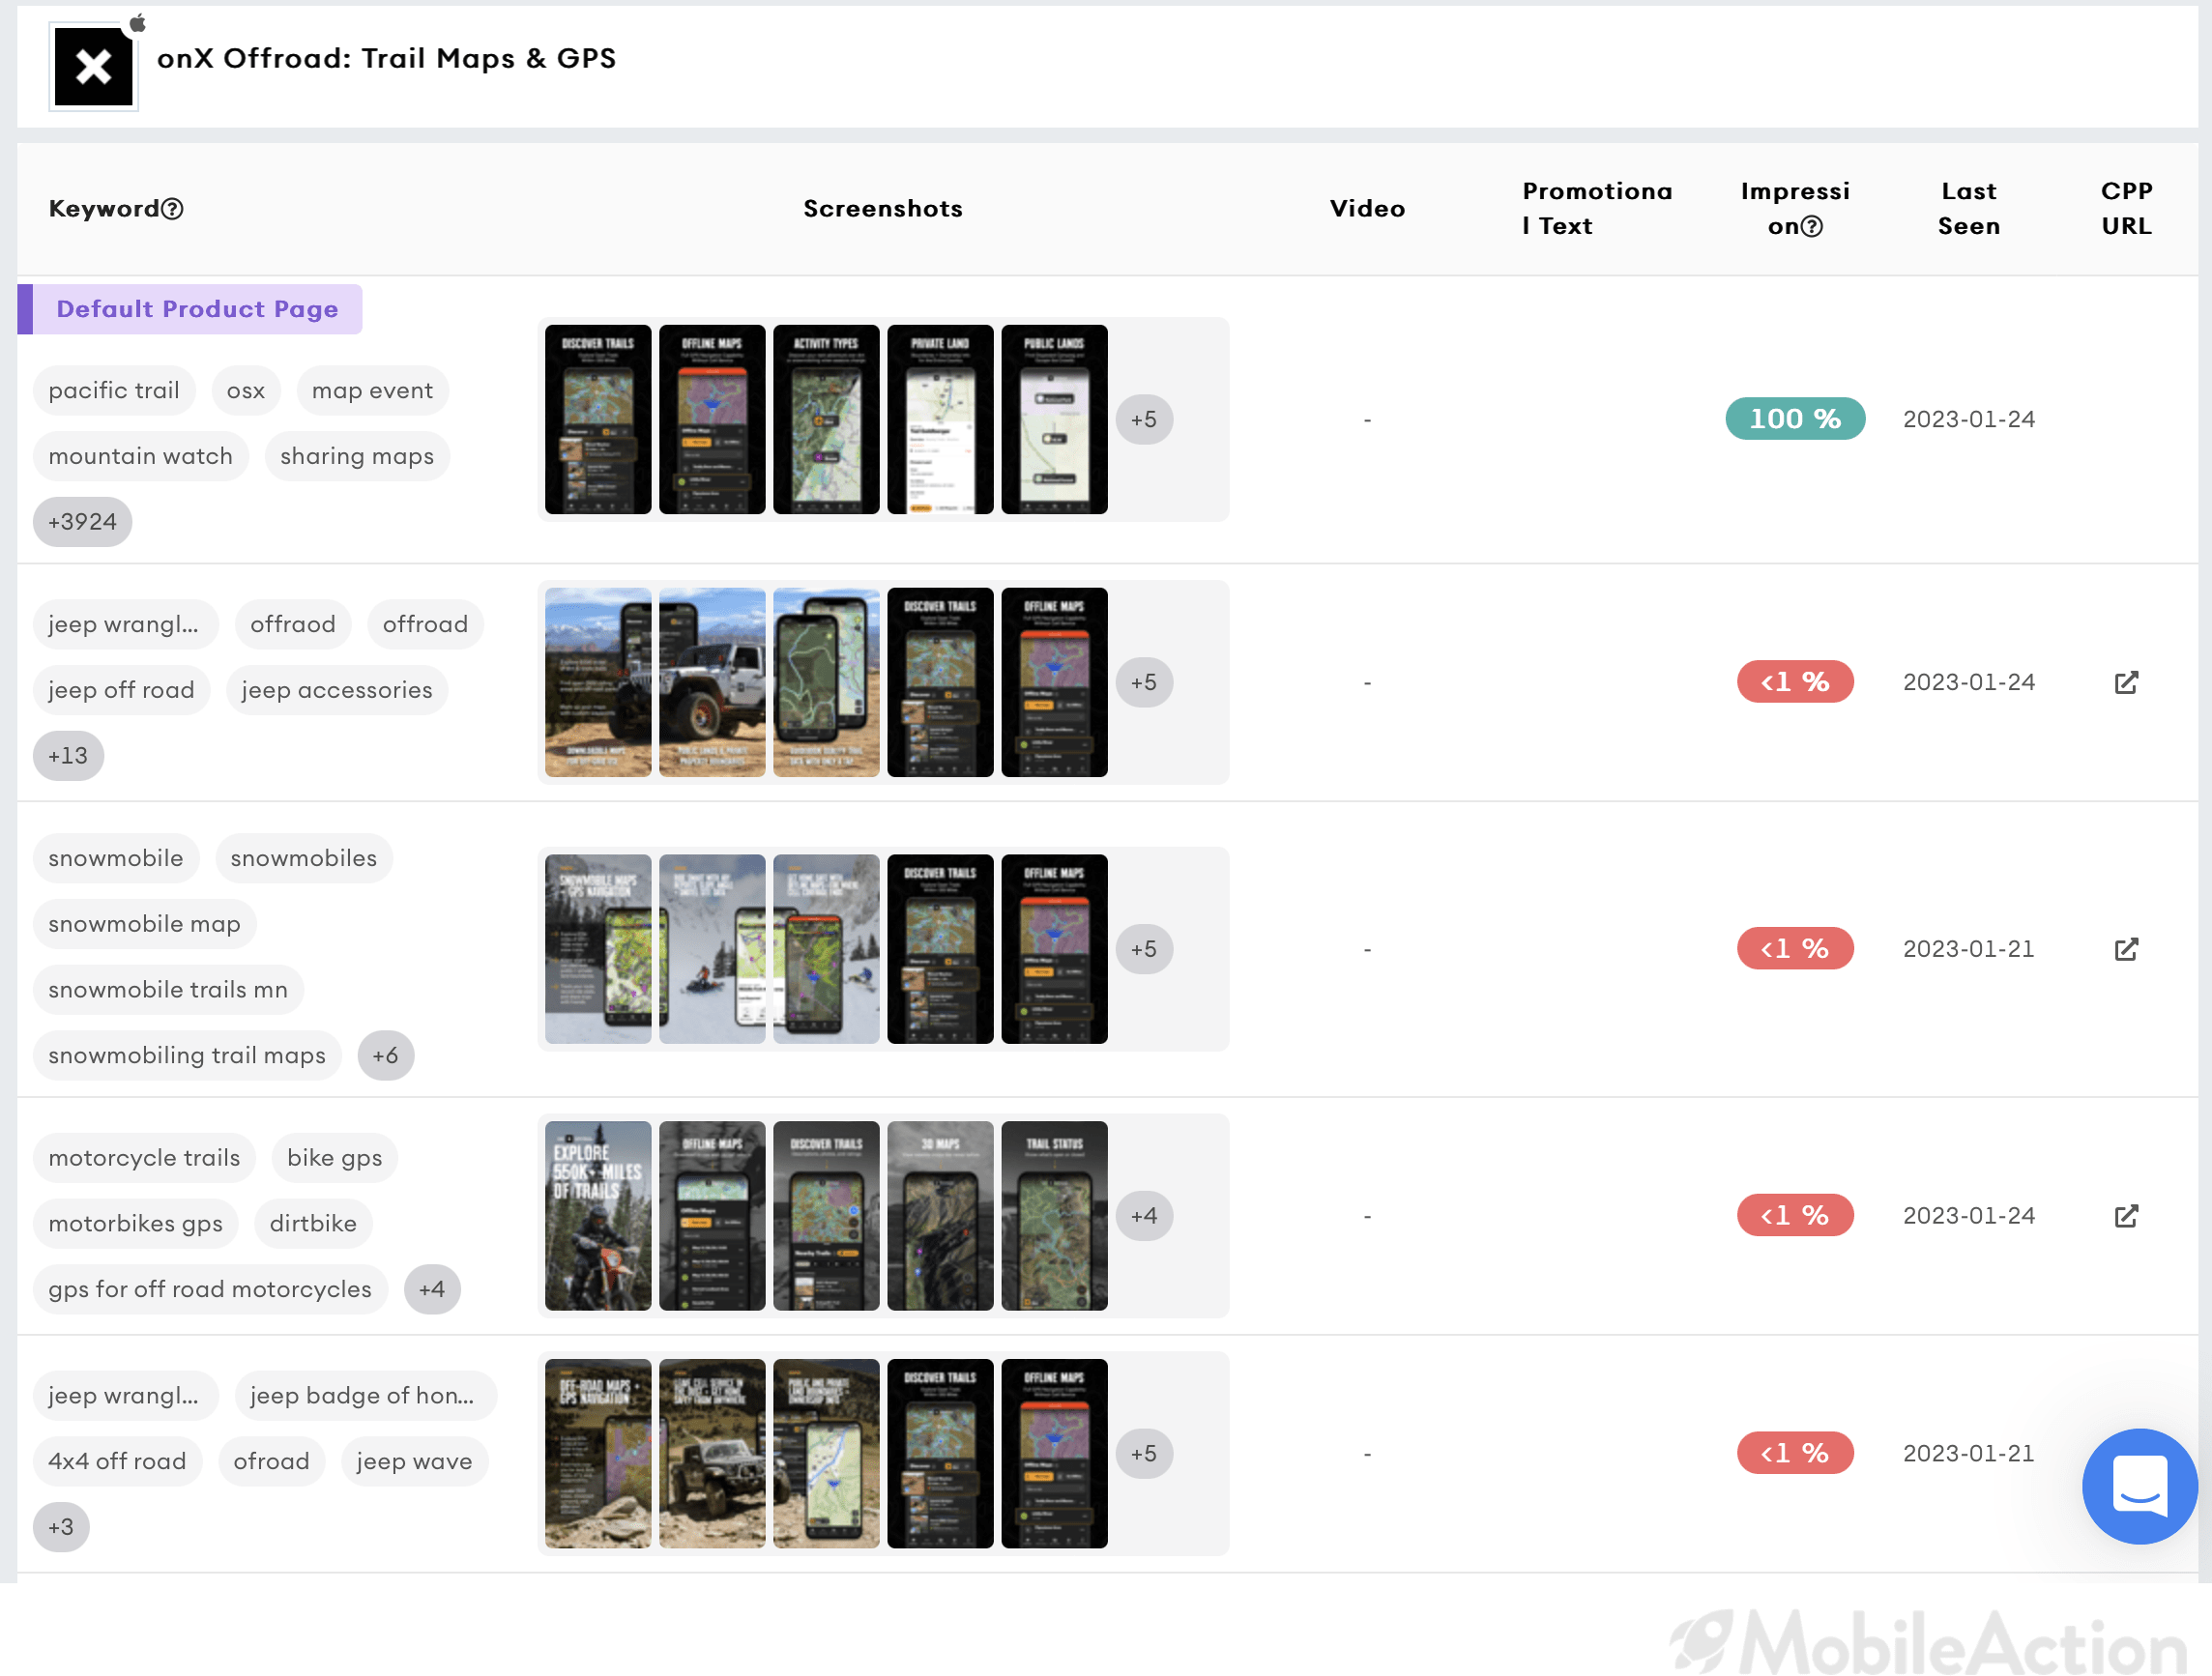Click the 'jeep accessories' keyword chip
The width and height of the screenshot is (2212, 1676).
(337, 690)
